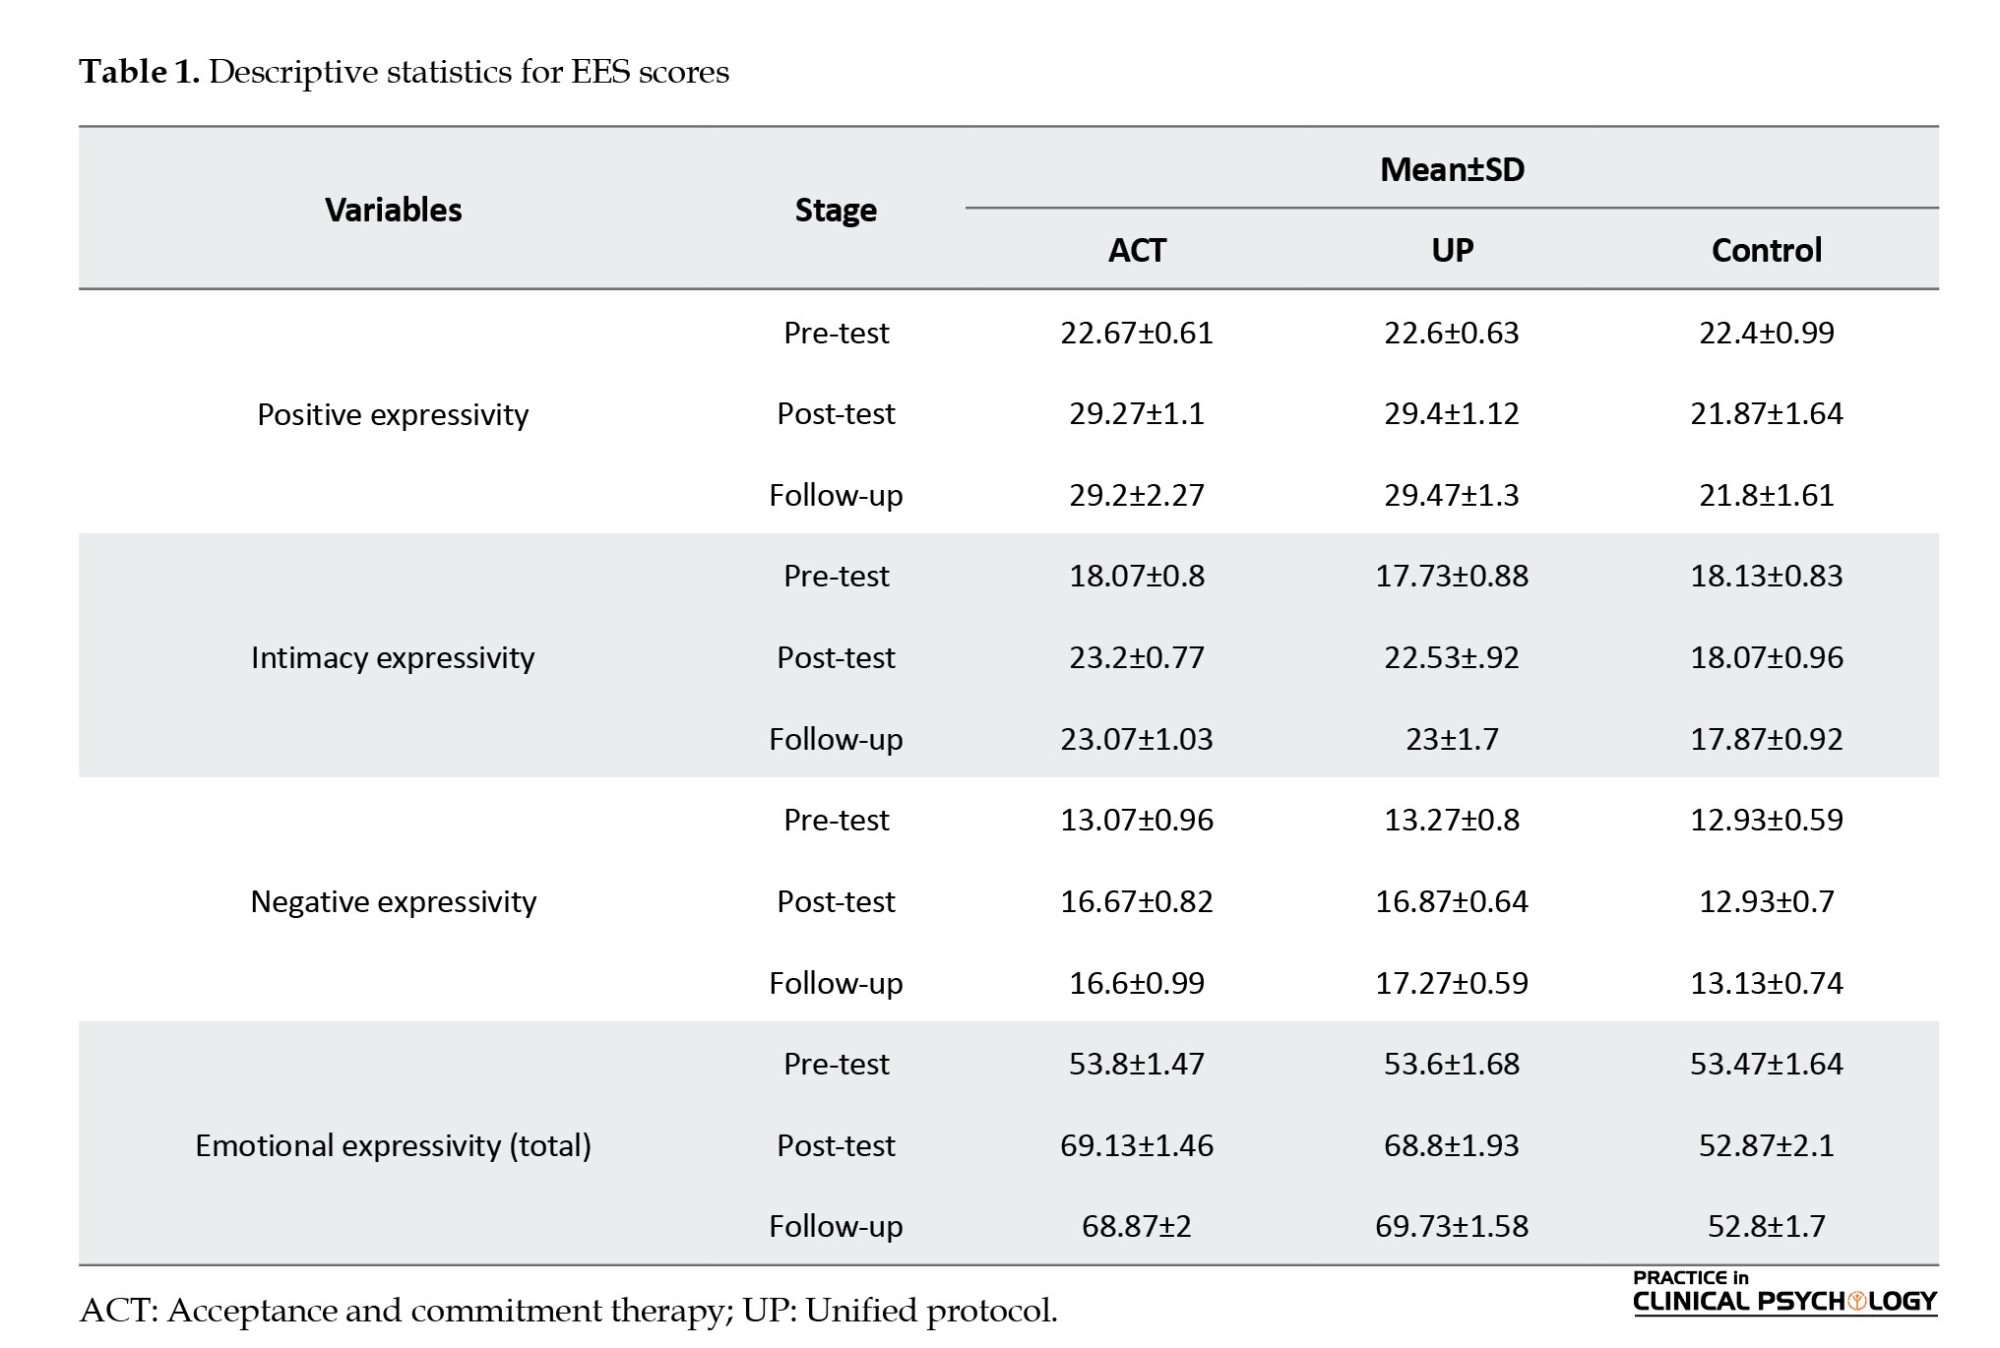This screenshot has height=1348, width=2000.
Task: Click the 23±1.7 UP follow-up value
Action: coord(1451,739)
